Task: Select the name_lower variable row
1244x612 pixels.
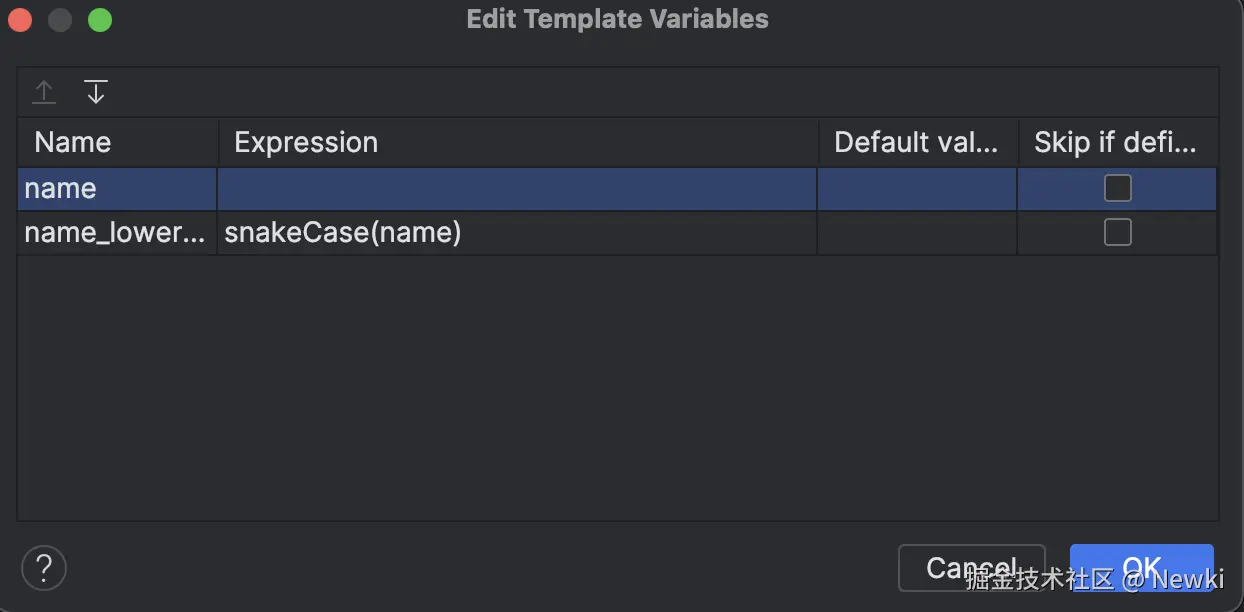Action: (x=116, y=233)
